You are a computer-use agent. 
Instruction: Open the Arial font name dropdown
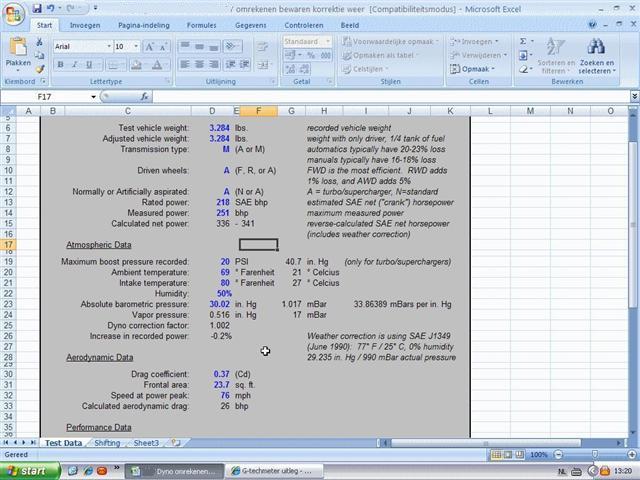[x=109, y=47]
